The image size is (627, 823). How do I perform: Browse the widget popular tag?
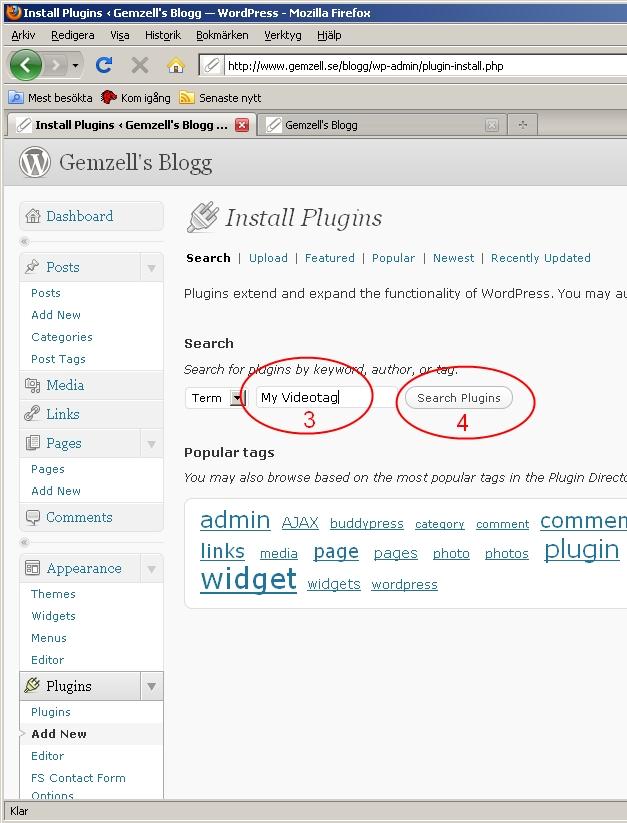click(248, 579)
